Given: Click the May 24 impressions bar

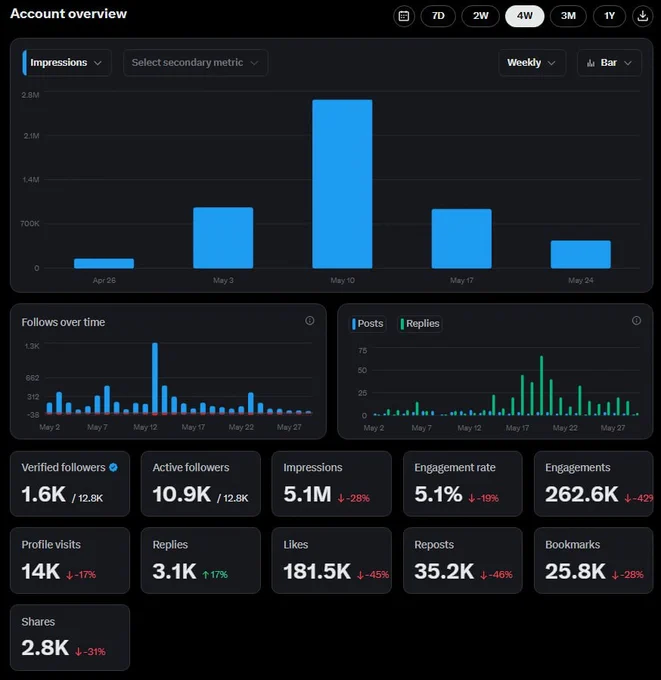Looking at the screenshot, I should (581, 254).
